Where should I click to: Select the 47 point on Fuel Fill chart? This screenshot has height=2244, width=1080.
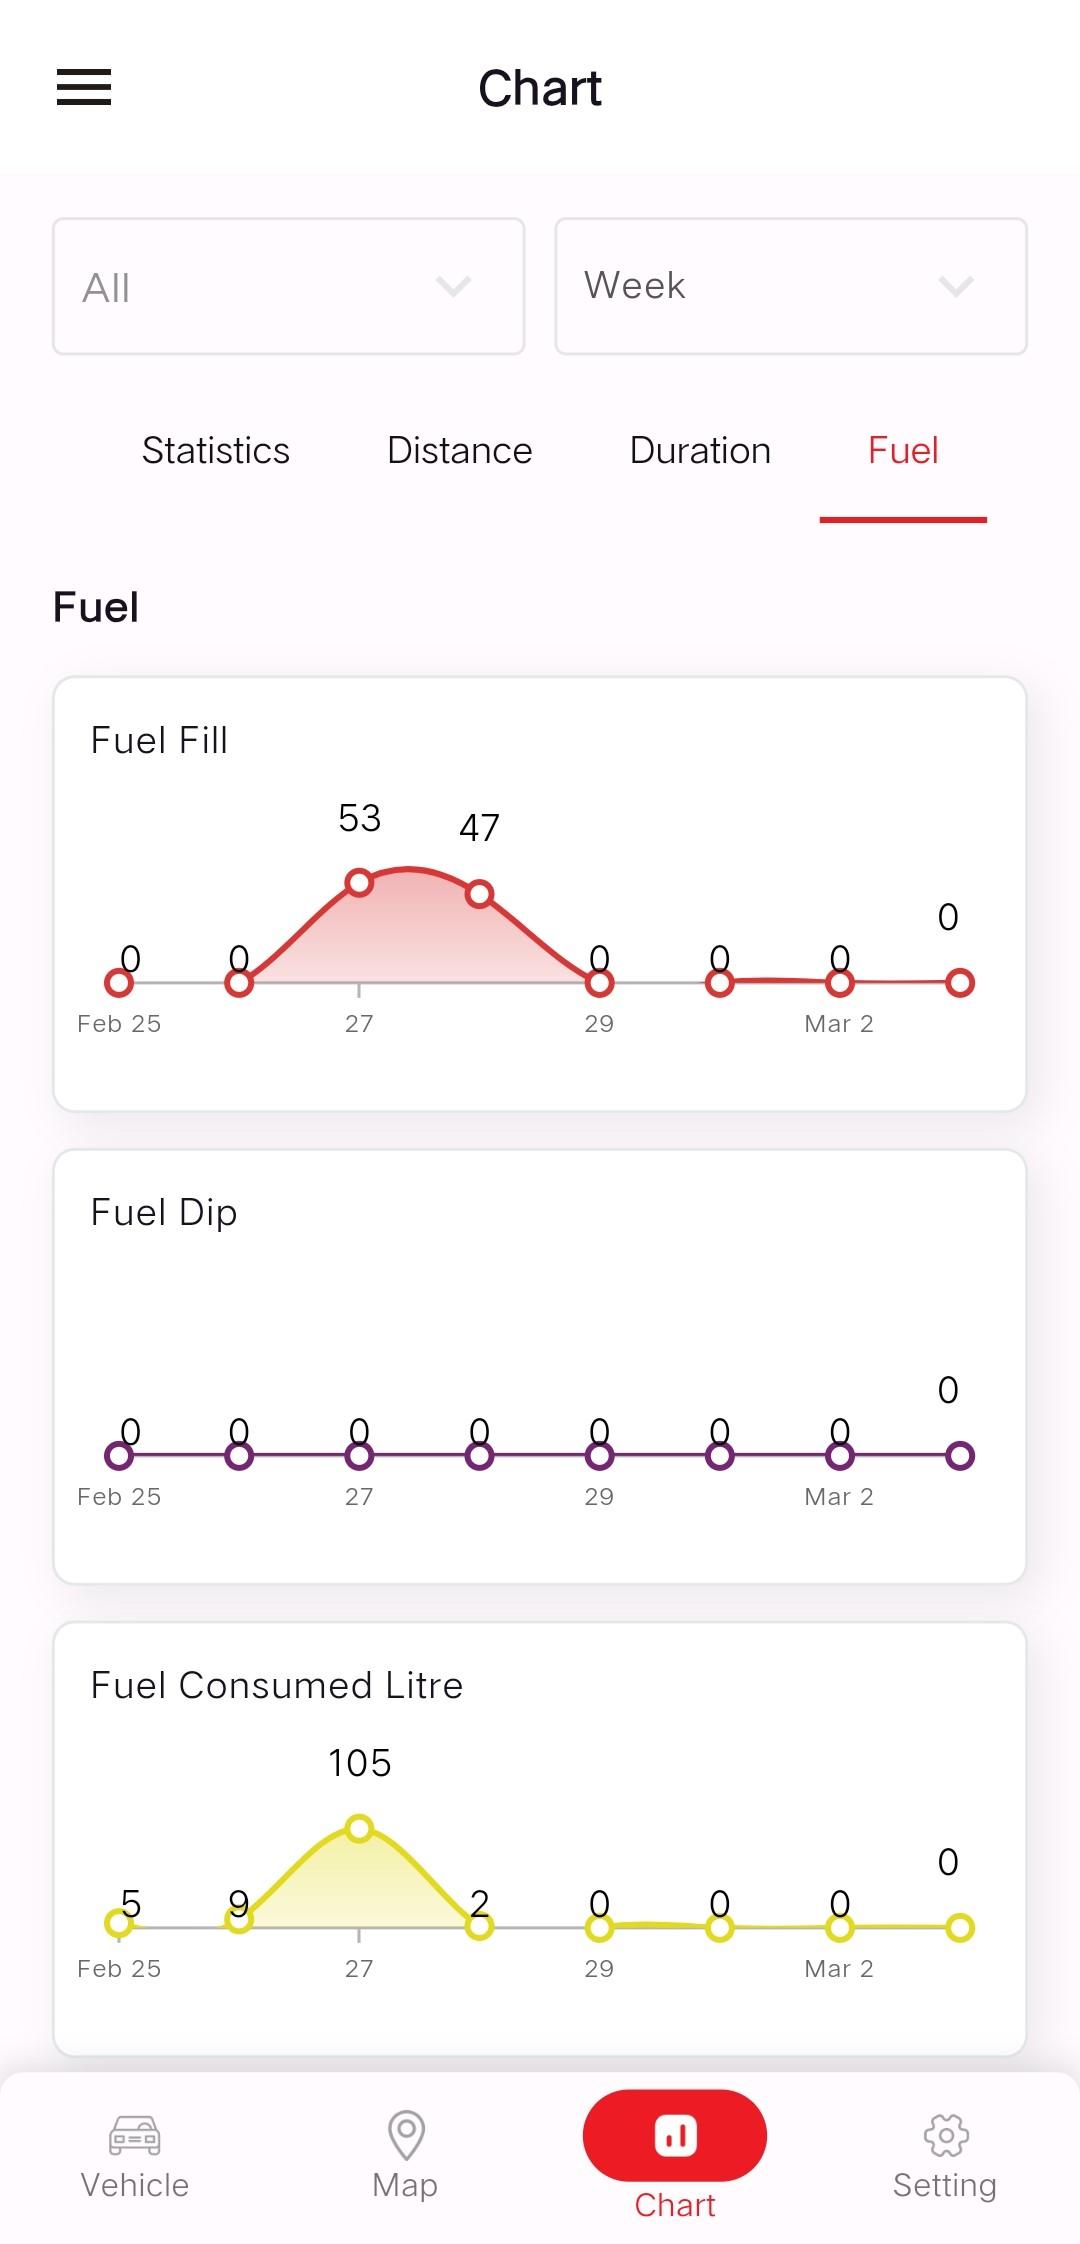point(480,894)
